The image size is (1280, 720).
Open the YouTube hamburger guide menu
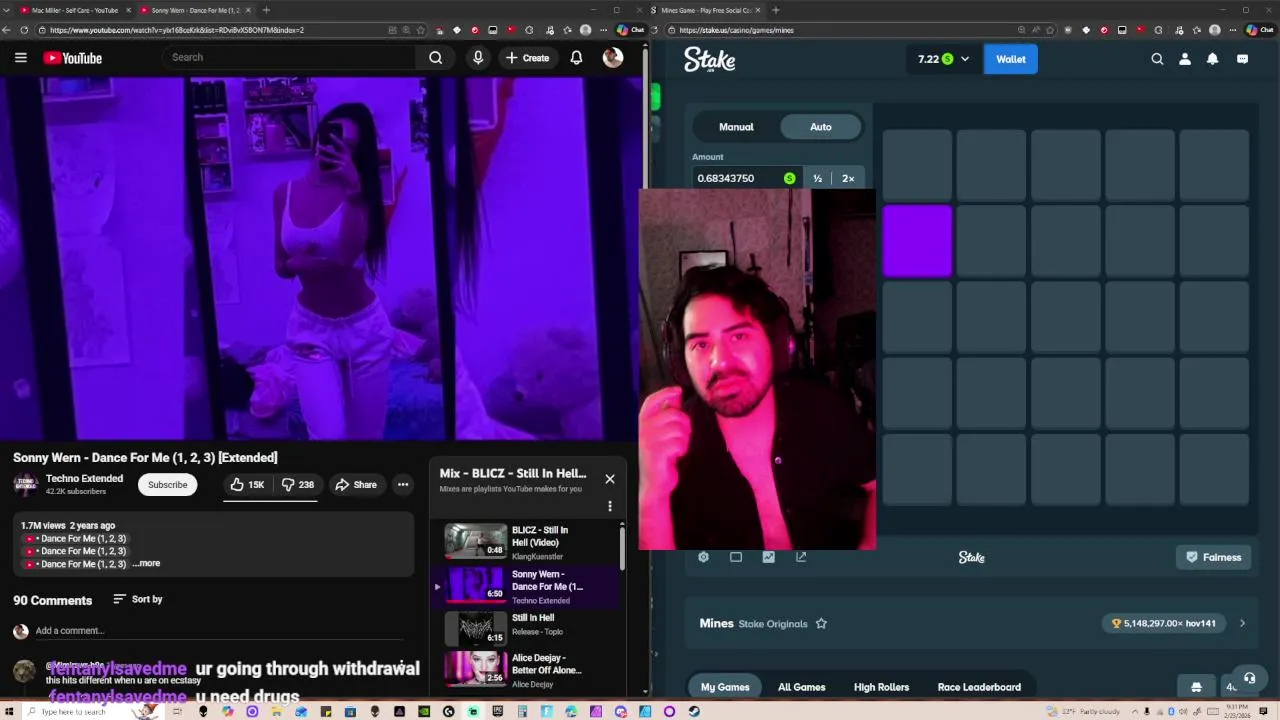pos(20,58)
